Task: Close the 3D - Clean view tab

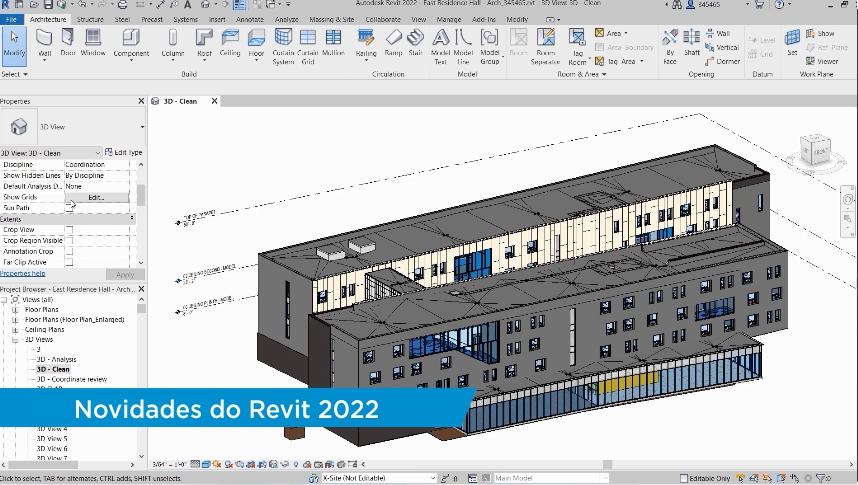Action: point(214,101)
